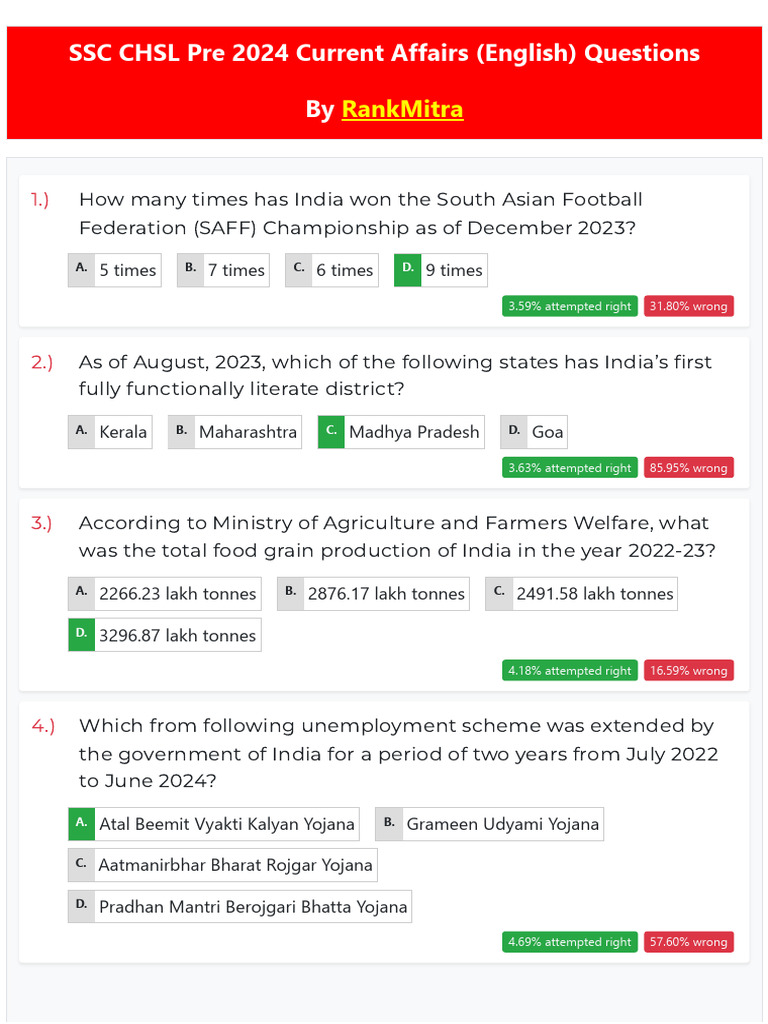Screen dimensions: 768x1024
Task: Open the RankMitra link in header
Action: [402, 109]
